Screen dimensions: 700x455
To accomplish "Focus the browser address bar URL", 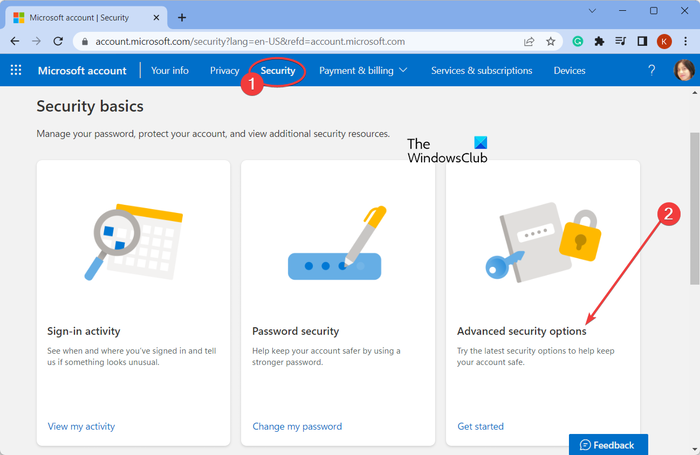I will click(x=250, y=42).
